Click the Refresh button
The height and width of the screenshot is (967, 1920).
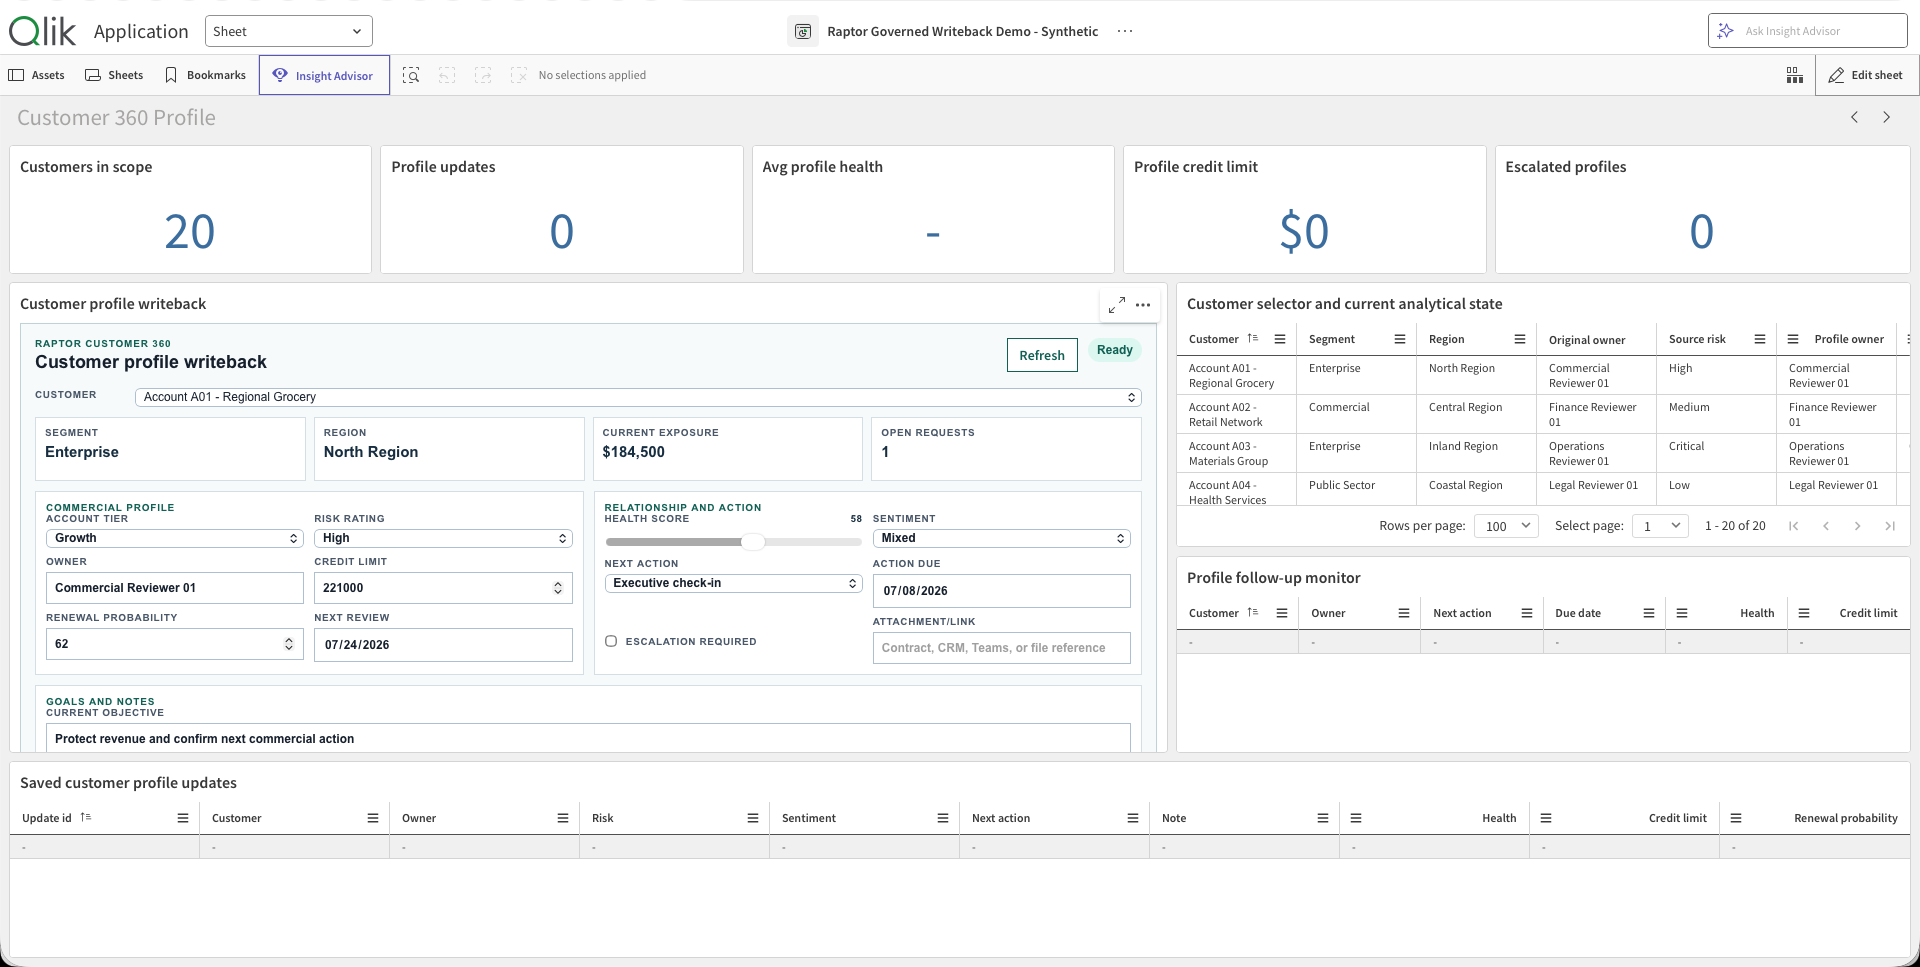1042,355
